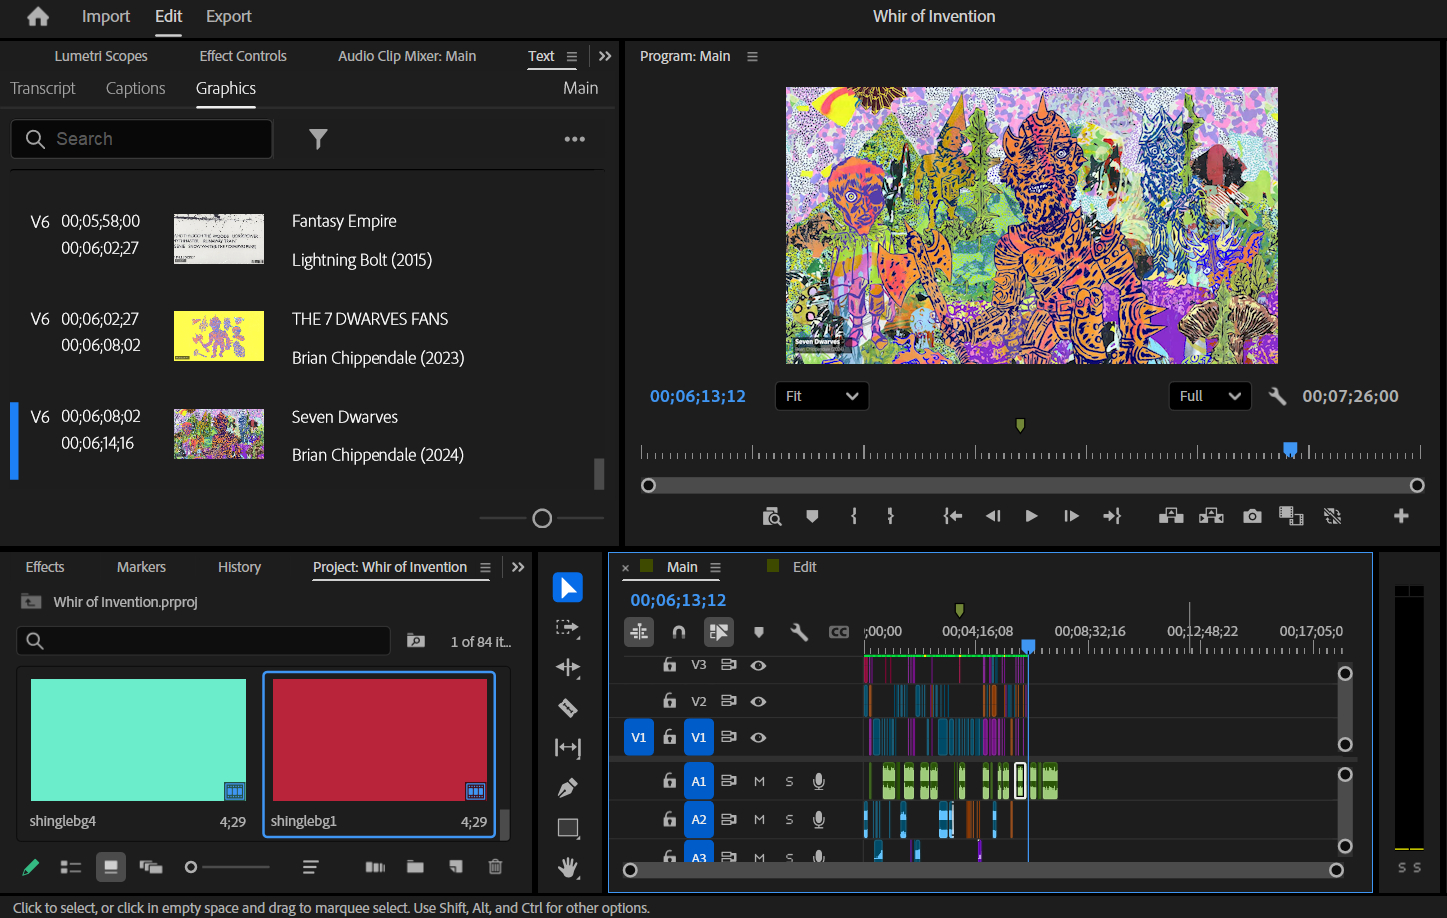Expand the overflow panels chevron beside Text
This screenshot has height=918, width=1447.
[605, 56]
